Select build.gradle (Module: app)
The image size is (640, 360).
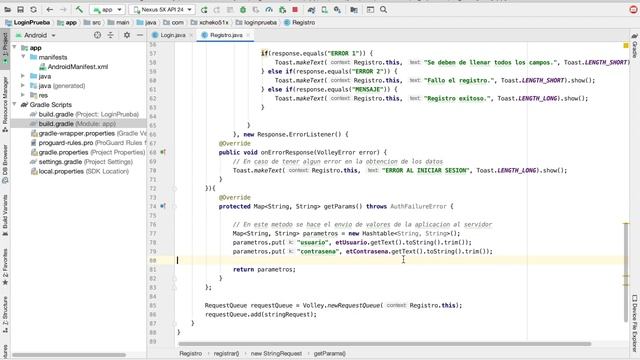tap(73, 124)
